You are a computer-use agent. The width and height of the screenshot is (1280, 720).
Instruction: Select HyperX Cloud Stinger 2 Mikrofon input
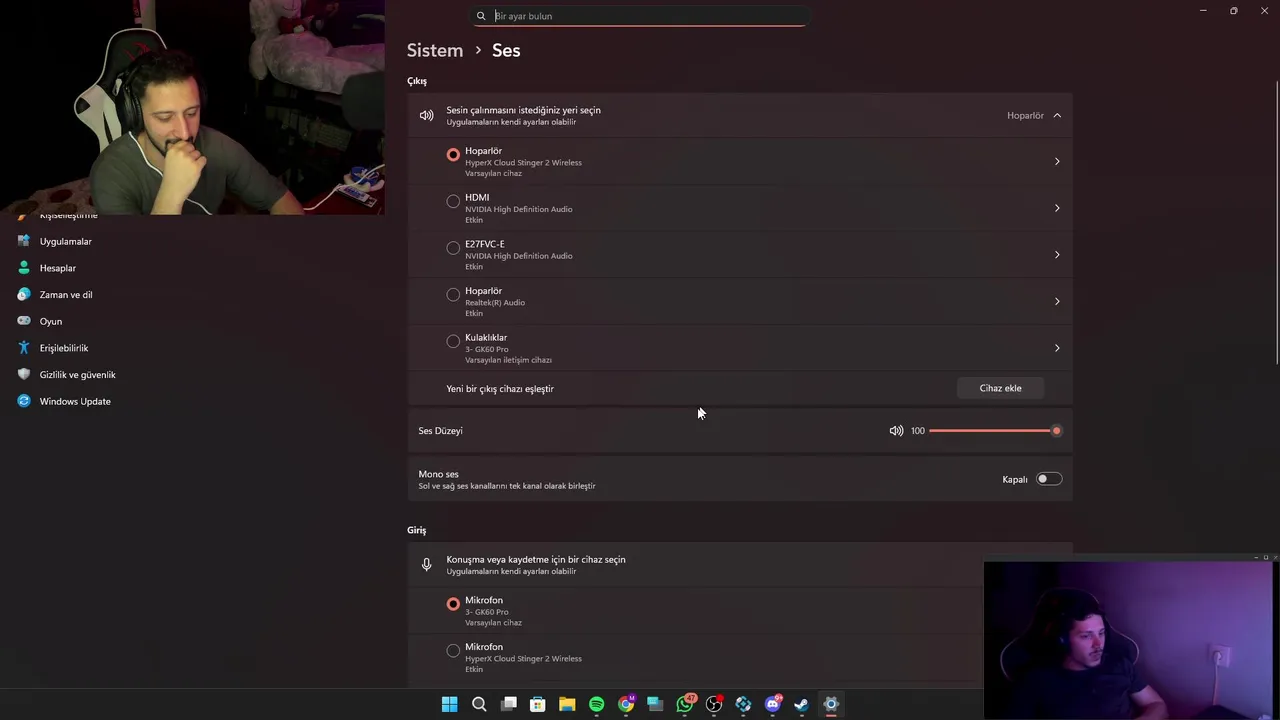(x=453, y=651)
